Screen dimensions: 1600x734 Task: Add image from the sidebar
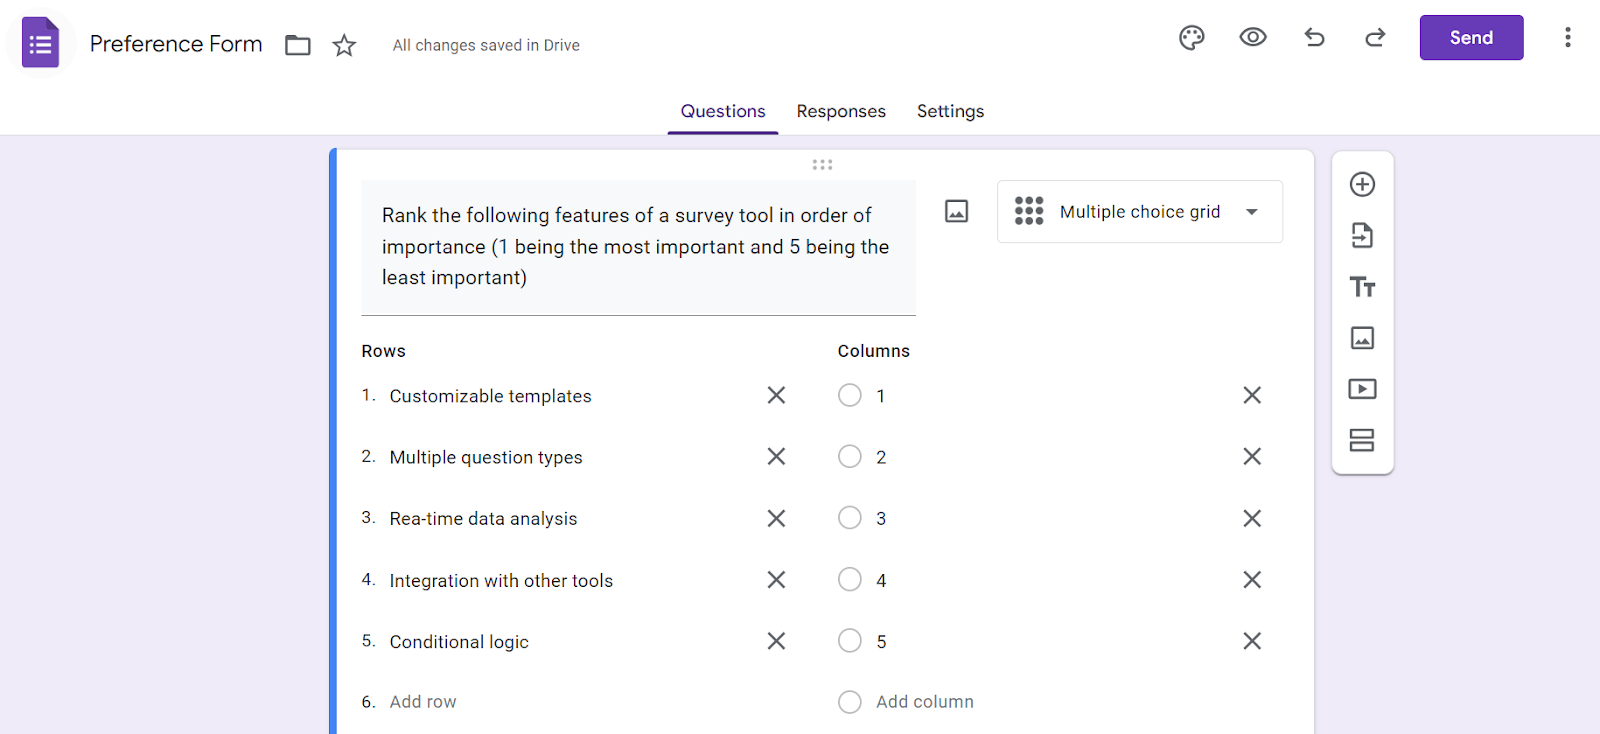[1362, 338]
